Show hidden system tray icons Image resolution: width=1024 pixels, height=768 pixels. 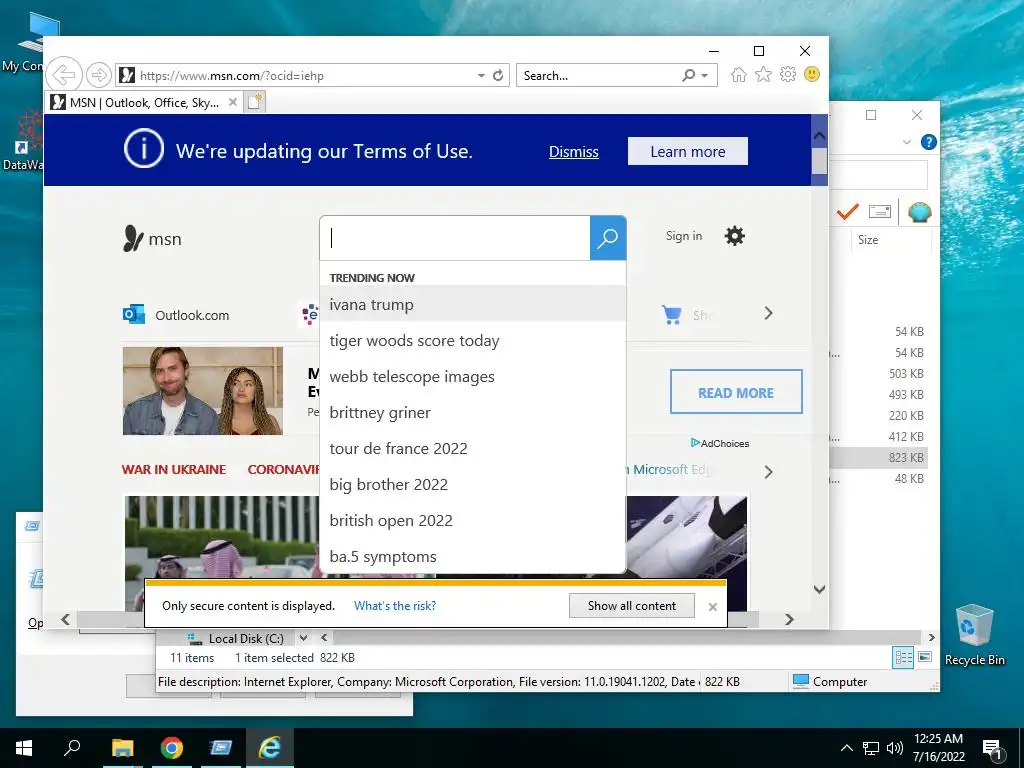(846, 748)
